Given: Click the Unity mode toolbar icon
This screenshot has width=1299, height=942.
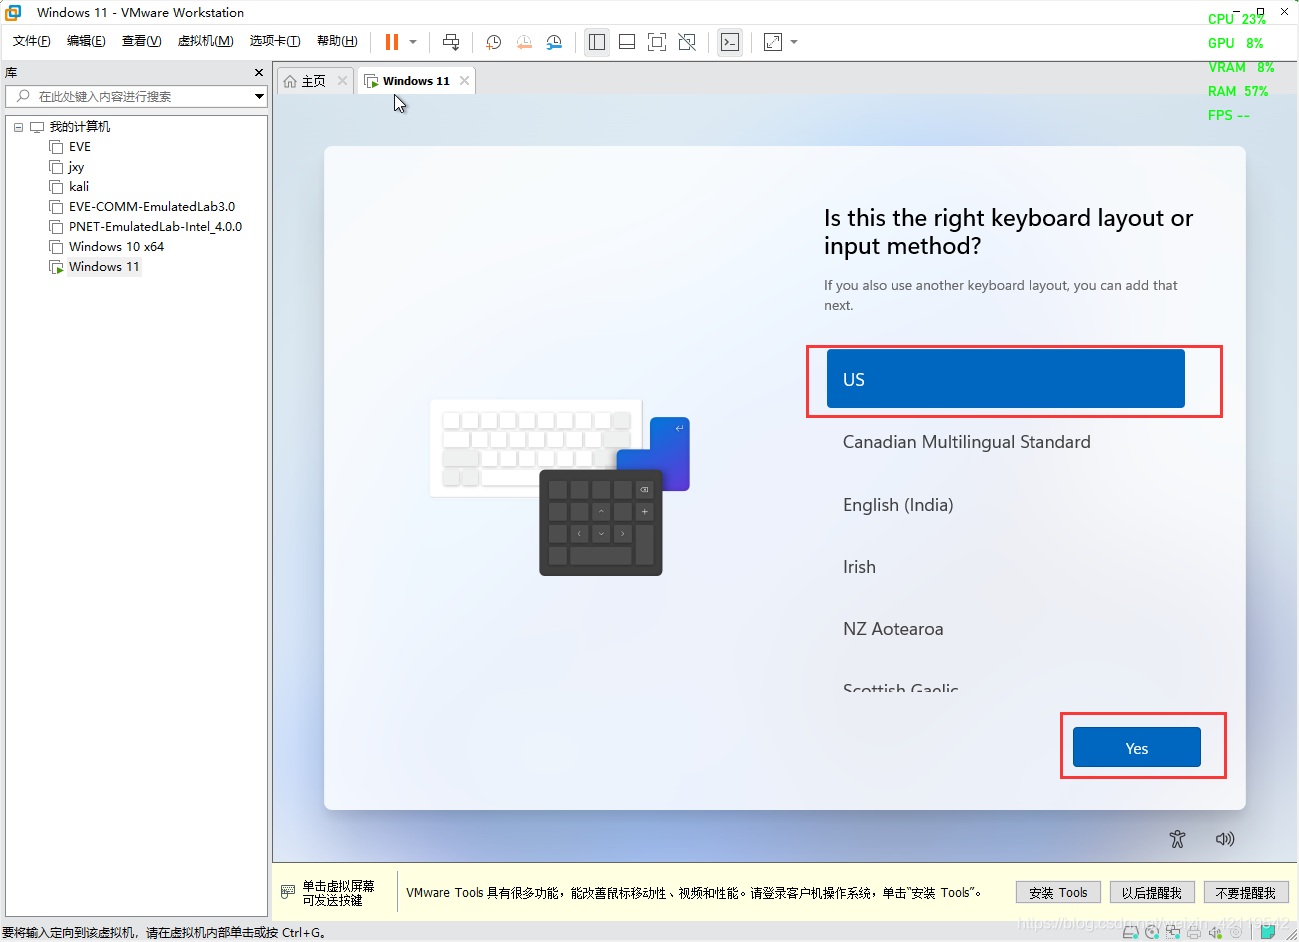Looking at the screenshot, I should tap(687, 42).
